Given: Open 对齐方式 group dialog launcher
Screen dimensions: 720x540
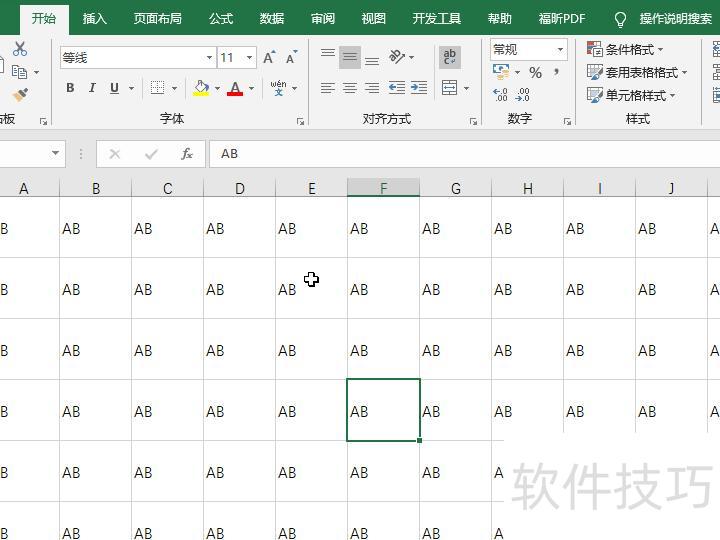Looking at the screenshot, I should (473, 122).
